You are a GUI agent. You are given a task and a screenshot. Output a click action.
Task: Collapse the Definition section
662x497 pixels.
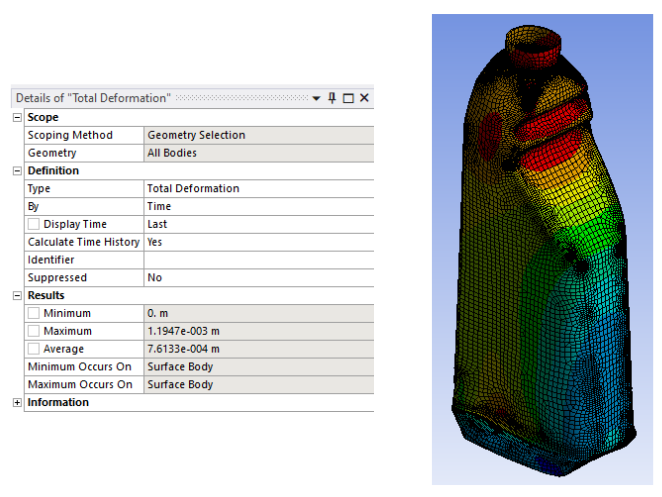tap(17, 171)
